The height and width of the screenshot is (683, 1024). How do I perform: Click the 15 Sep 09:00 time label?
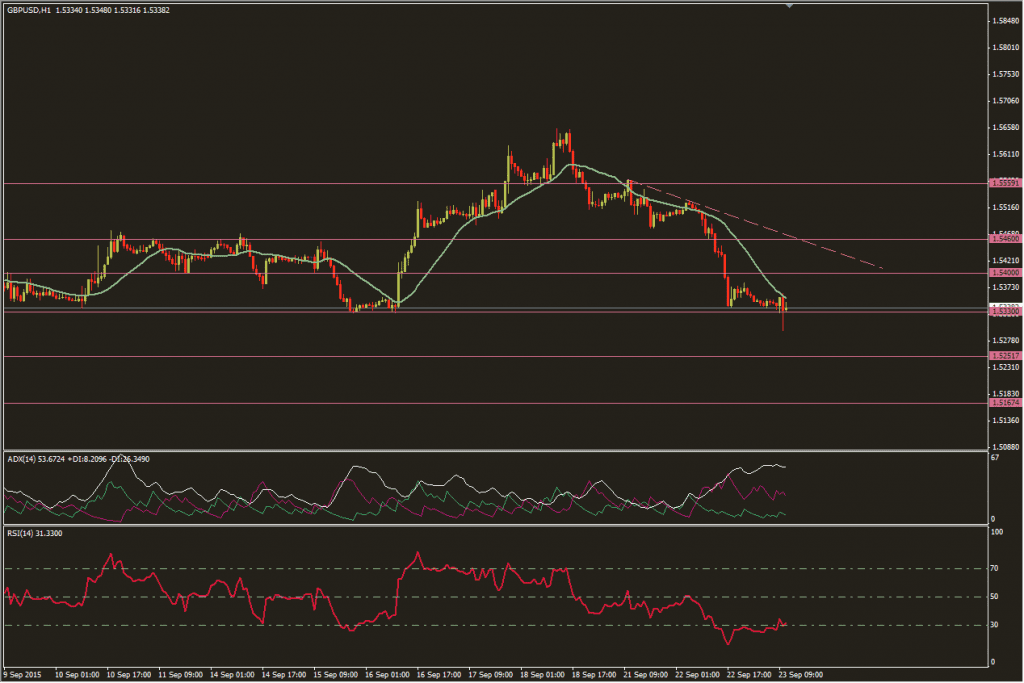click(x=336, y=675)
